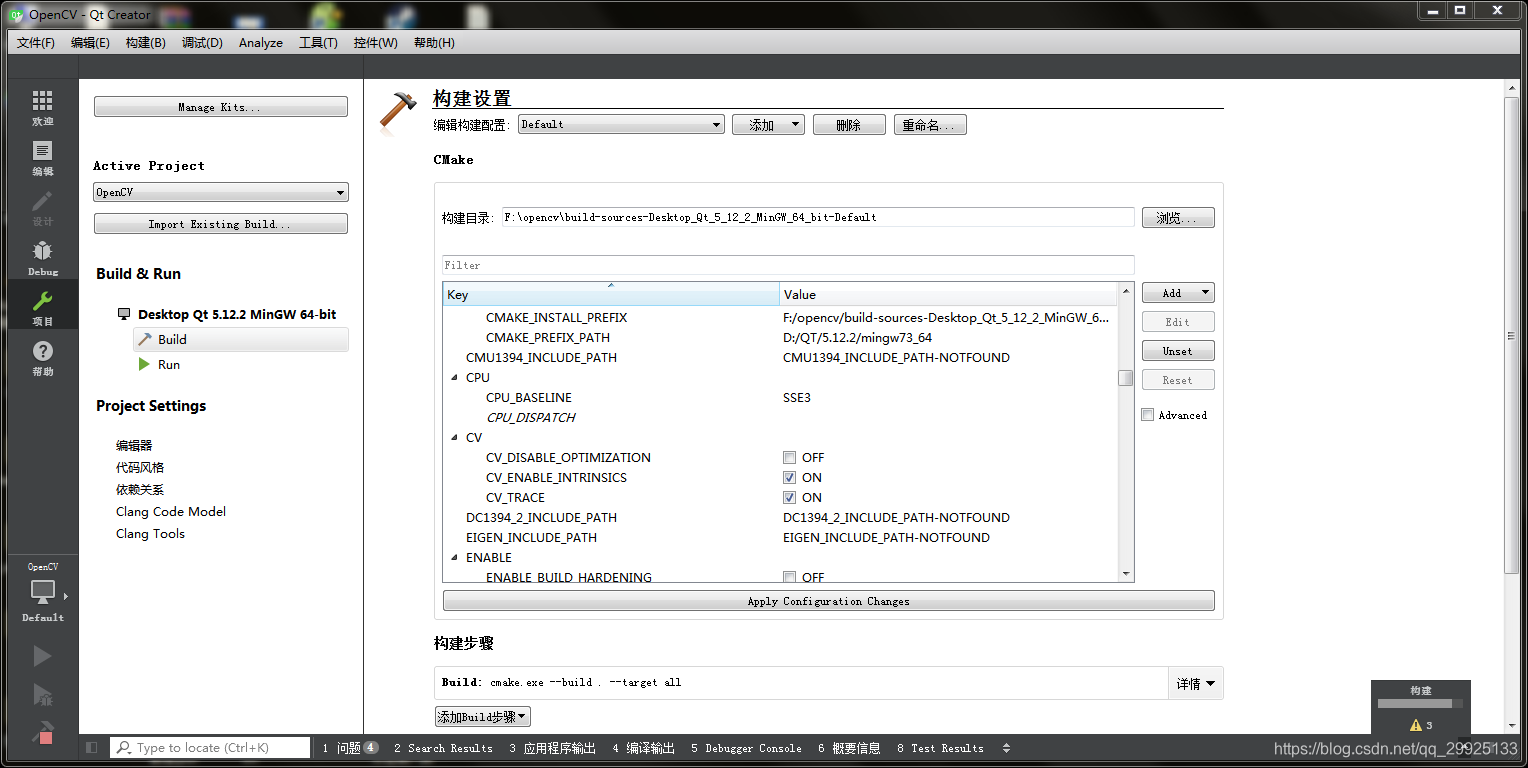Collapse the CPU tree group
Image resolution: width=1528 pixels, height=768 pixels.
(454, 378)
